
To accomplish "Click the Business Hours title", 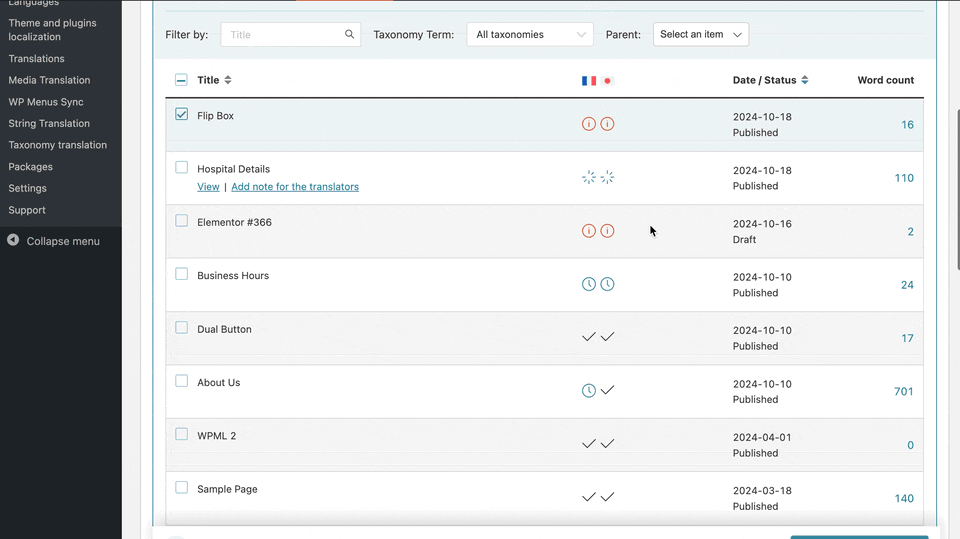I will tap(233, 276).
